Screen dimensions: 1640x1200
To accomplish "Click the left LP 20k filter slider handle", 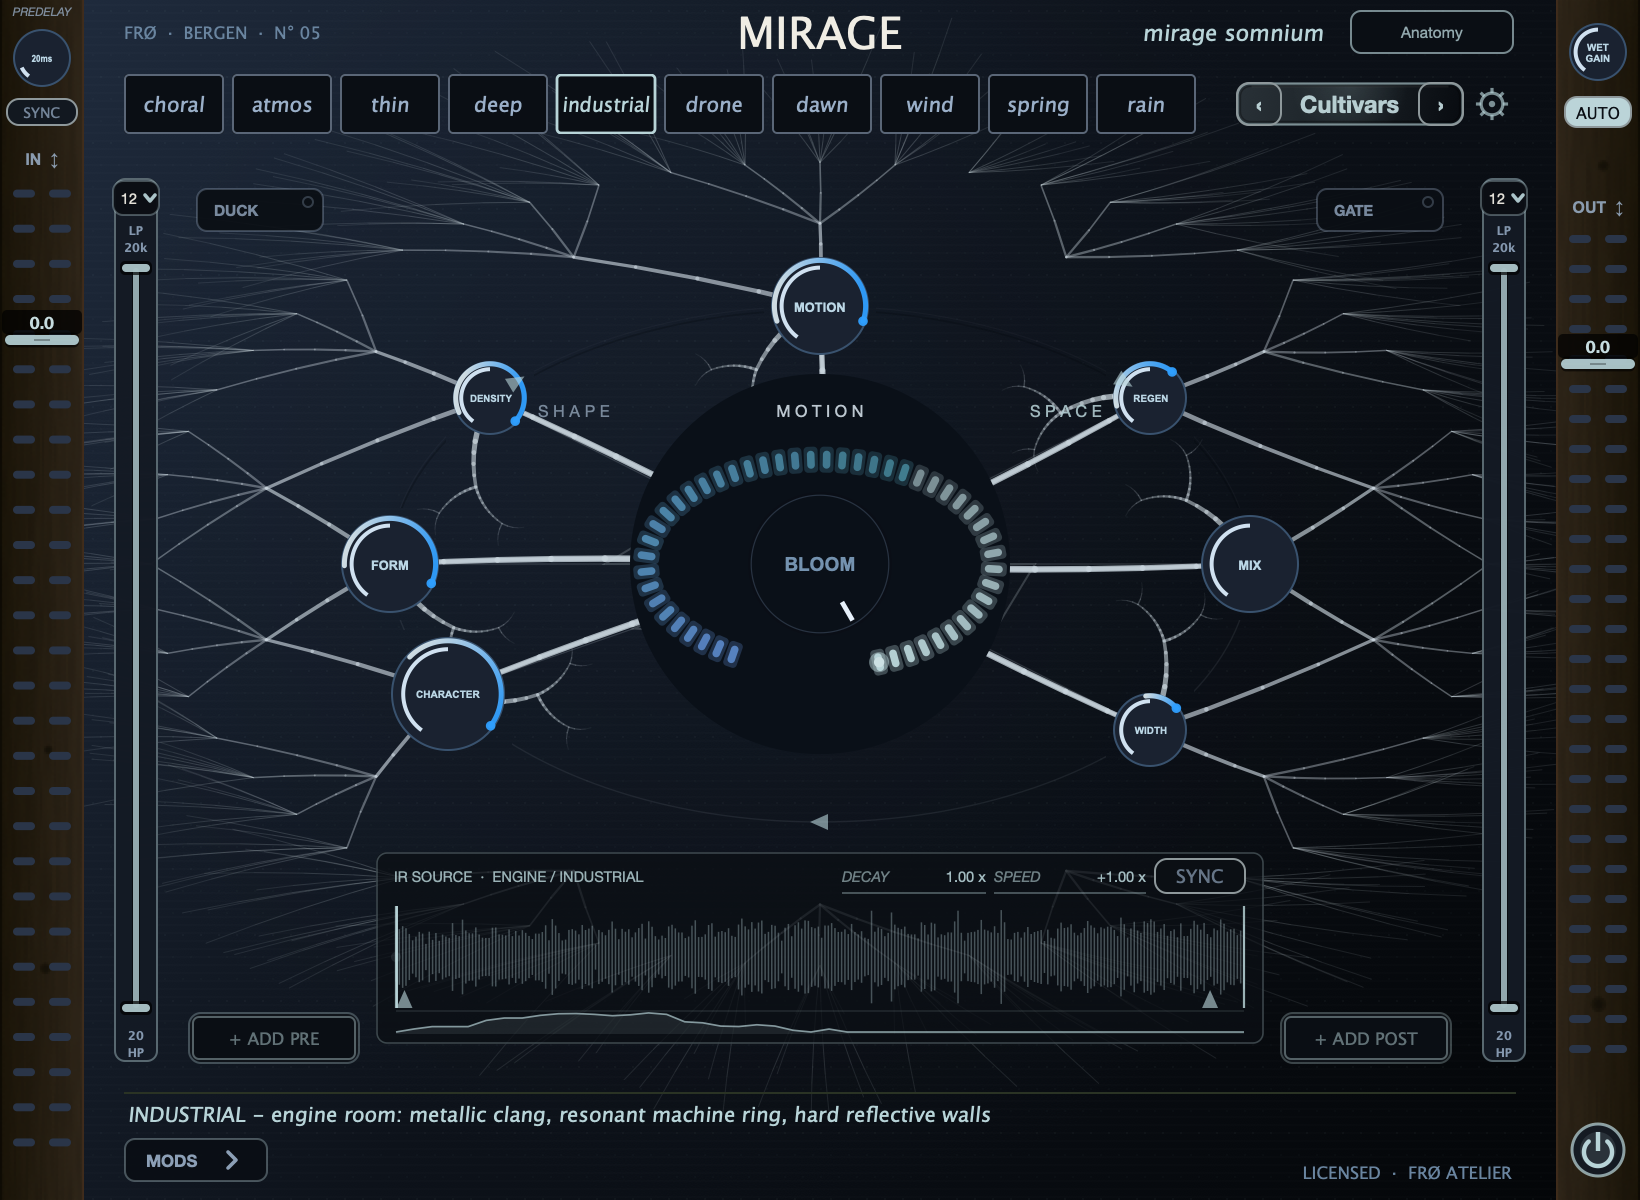I will tap(136, 268).
